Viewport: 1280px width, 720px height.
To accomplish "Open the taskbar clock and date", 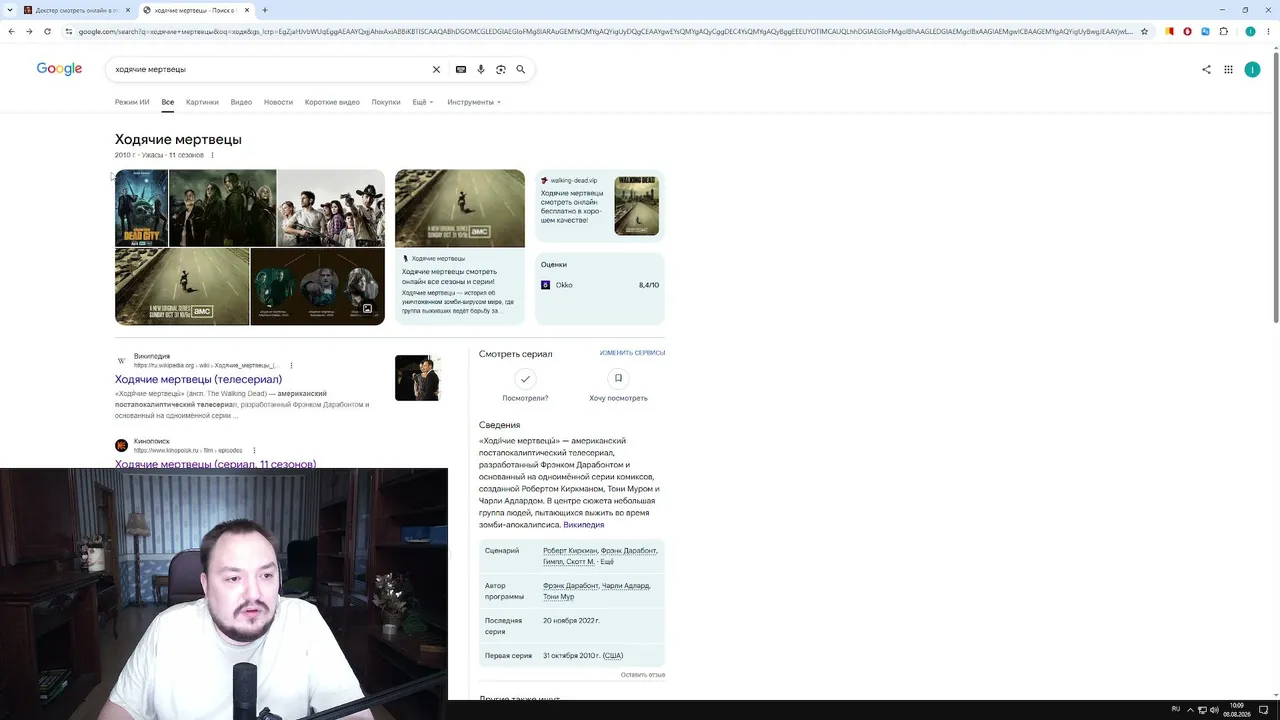I will point(1237,710).
